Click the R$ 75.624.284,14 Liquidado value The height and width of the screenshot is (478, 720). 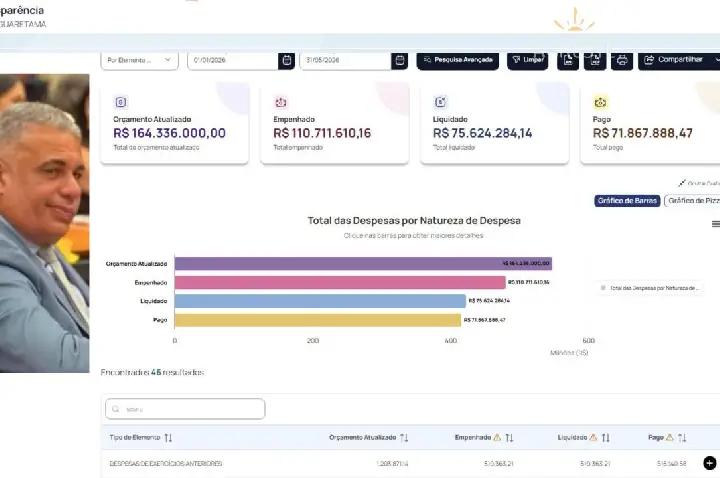tap(482, 133)
